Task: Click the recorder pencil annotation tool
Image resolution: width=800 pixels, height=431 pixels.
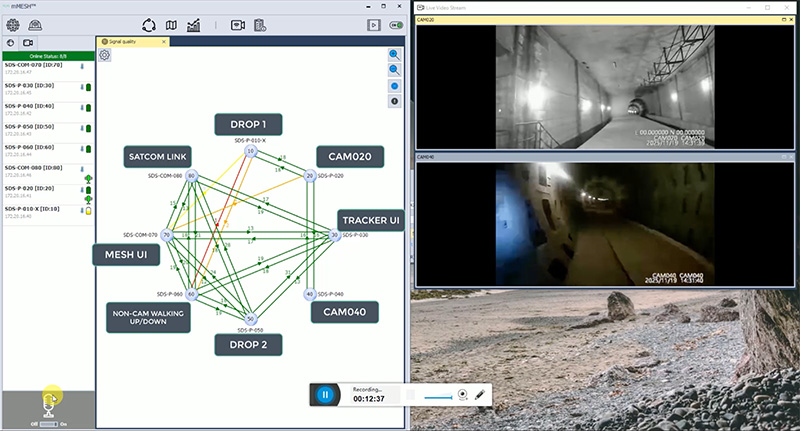Action: pyautogui.click(x=481, y=394)
